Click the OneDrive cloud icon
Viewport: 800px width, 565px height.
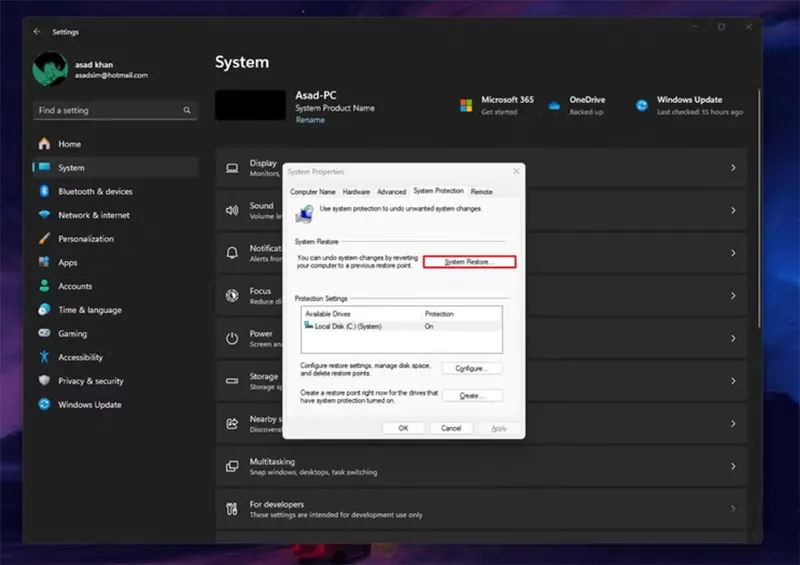[x=554, y=105]
